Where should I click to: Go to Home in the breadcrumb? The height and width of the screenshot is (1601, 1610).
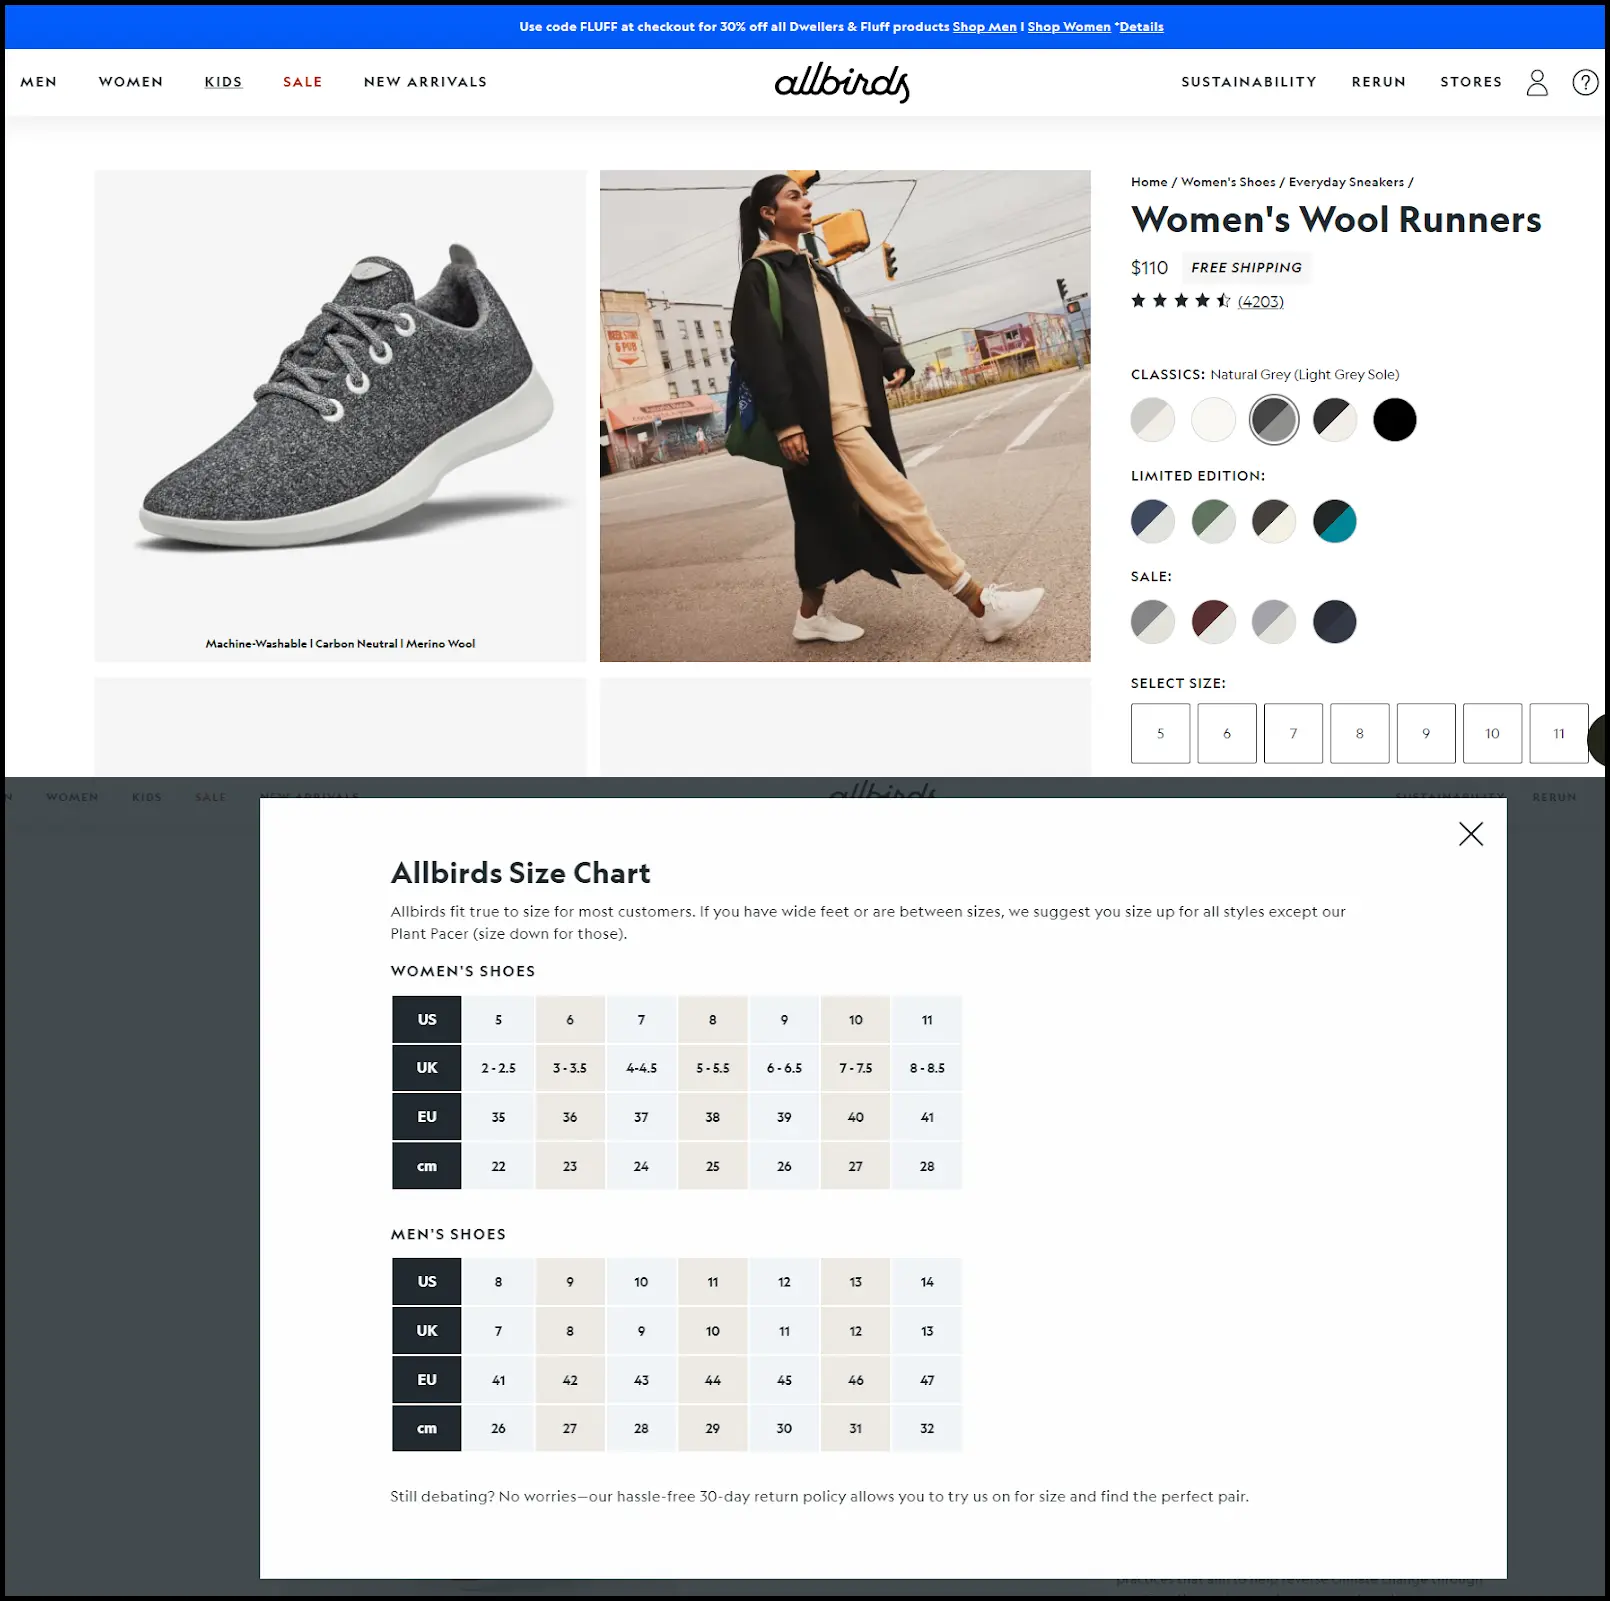(1149, 182)
